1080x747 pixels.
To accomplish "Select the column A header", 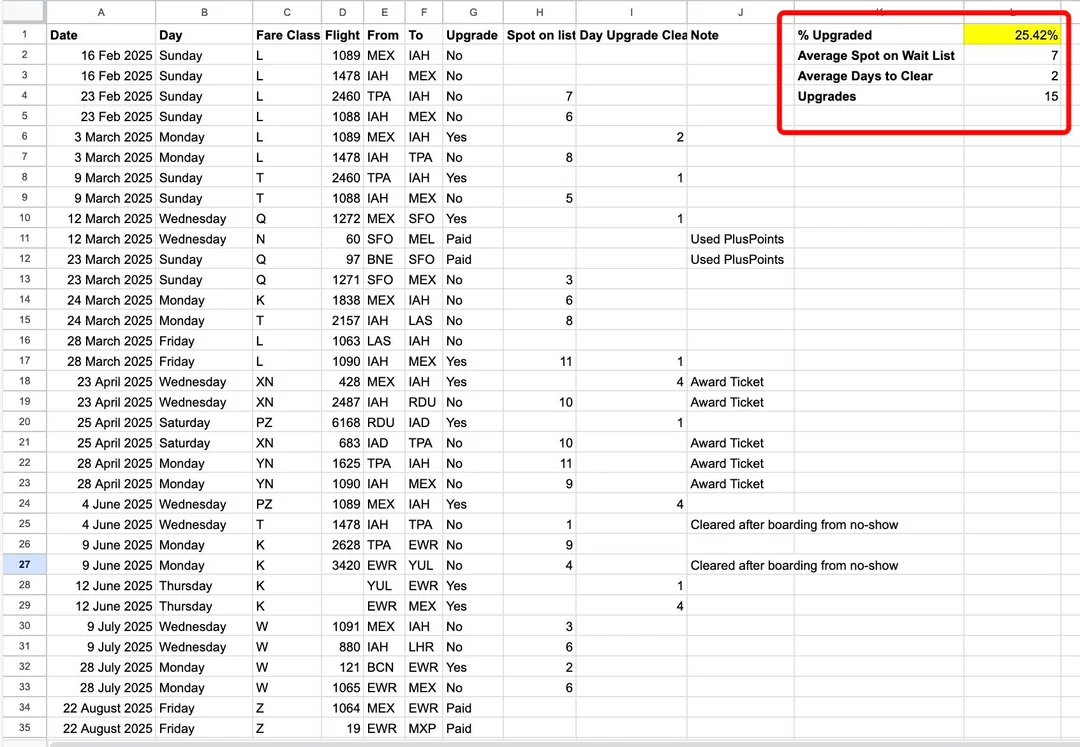I will [x=101, y=12].
